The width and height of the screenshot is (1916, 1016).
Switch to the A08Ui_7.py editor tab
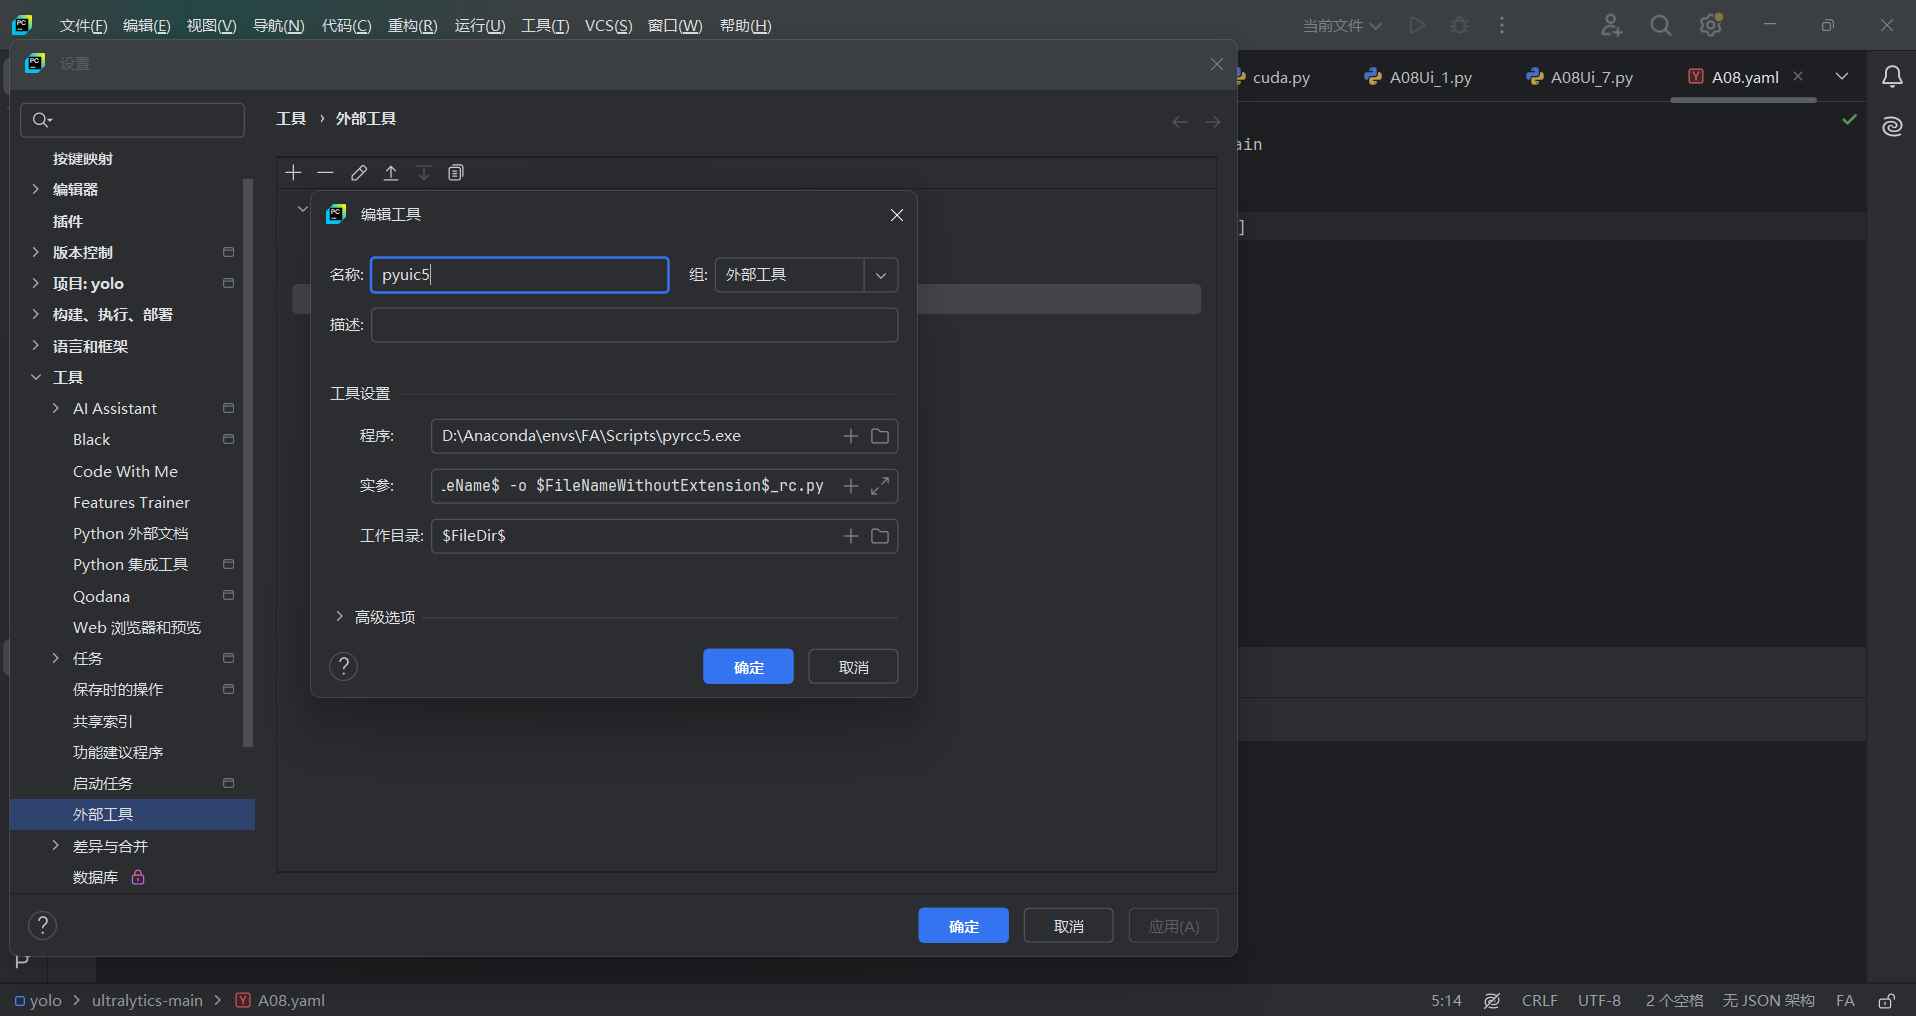(1580, 77)
